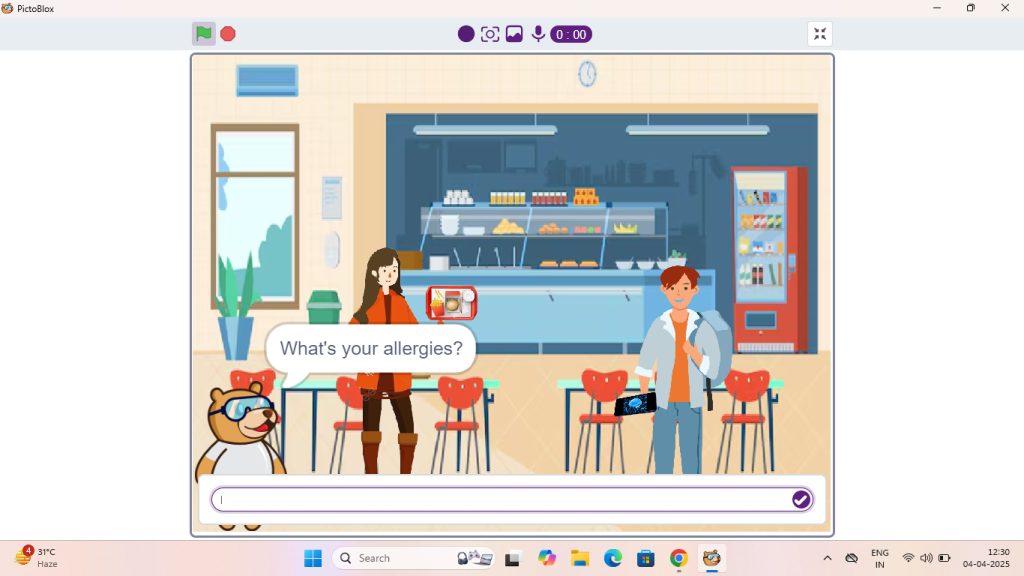This screenshot has width=1024, height=576.
Task: Open Wi-Fi network settings in tray
Action: point(908,558)
